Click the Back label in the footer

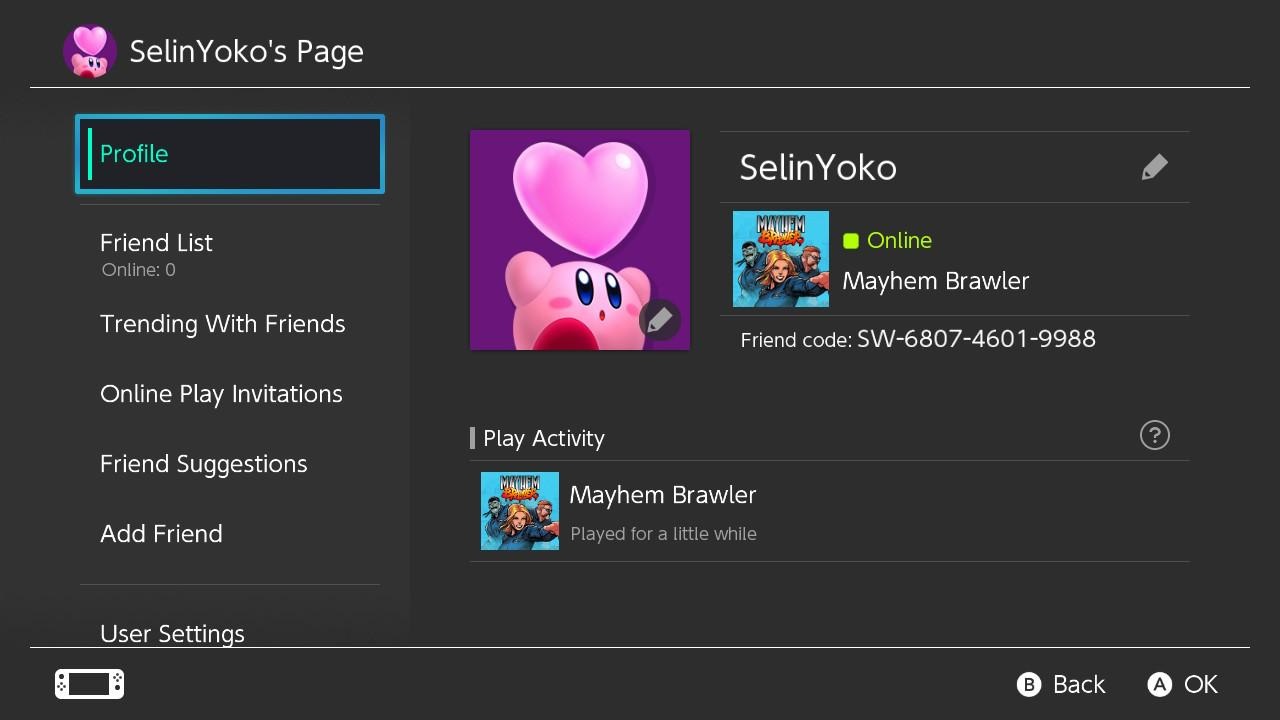[1079, 684]
